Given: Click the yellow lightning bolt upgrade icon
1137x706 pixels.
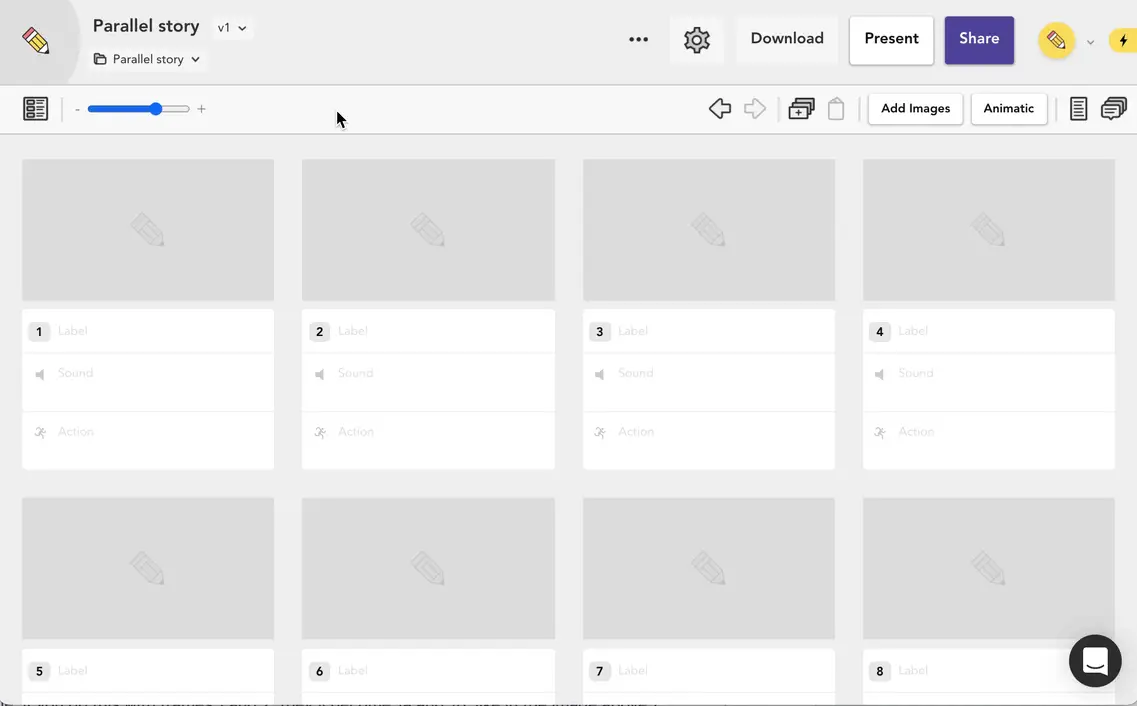Looking at the screenshot, I should [x=1123, y=41].
